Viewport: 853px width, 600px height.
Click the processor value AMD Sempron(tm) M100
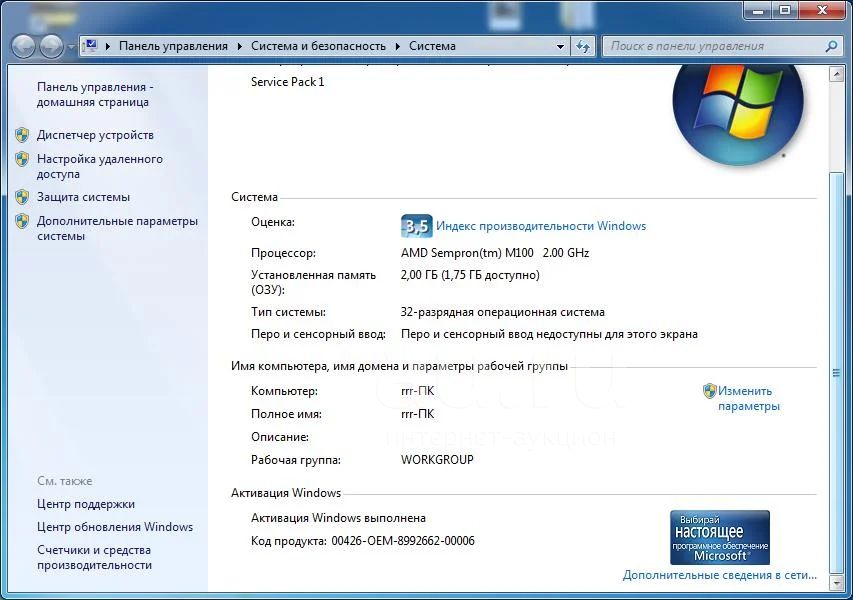tap(467, 253)
